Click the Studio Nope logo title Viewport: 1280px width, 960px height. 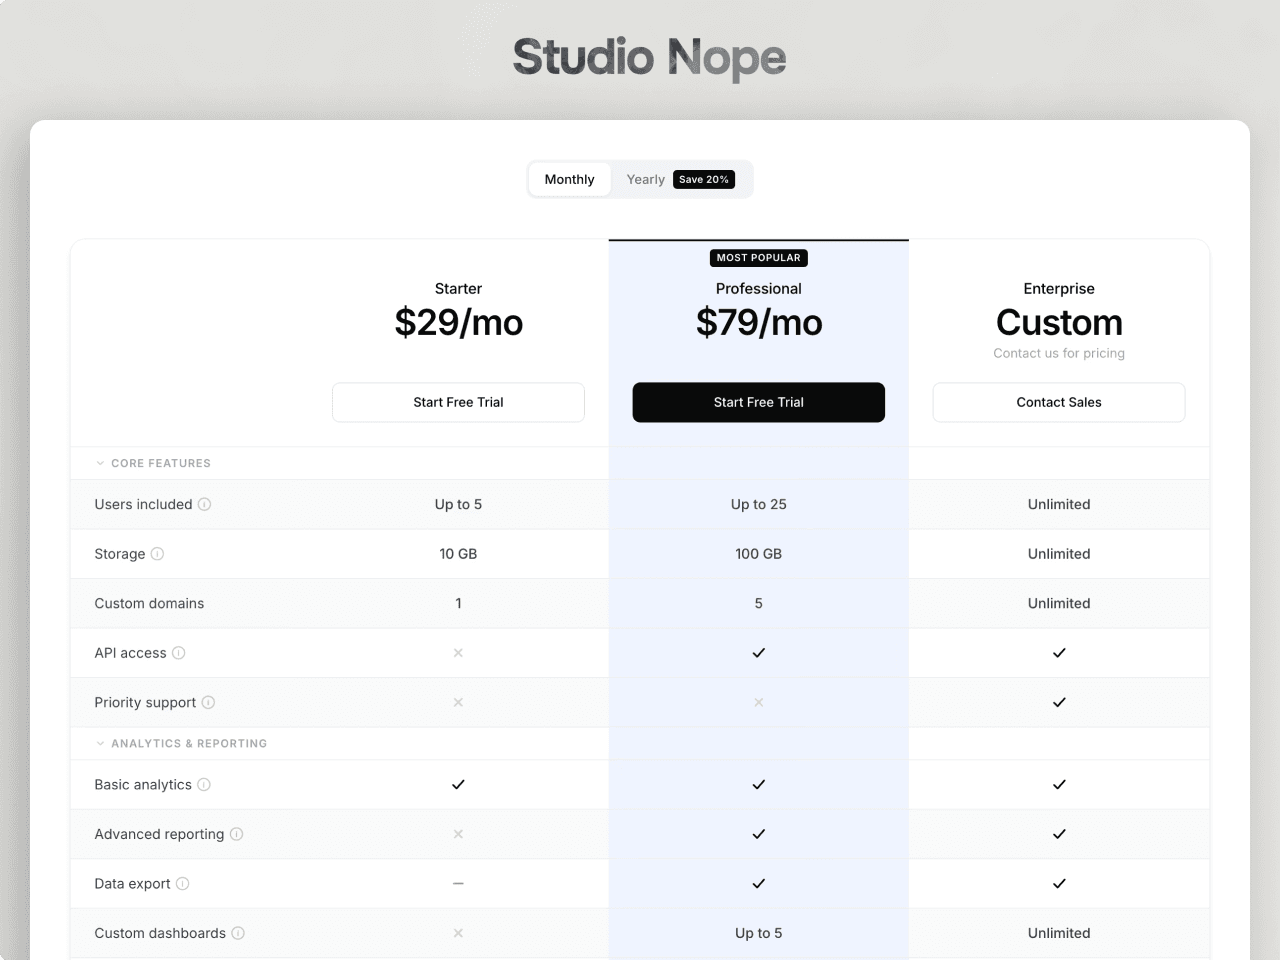649,58
